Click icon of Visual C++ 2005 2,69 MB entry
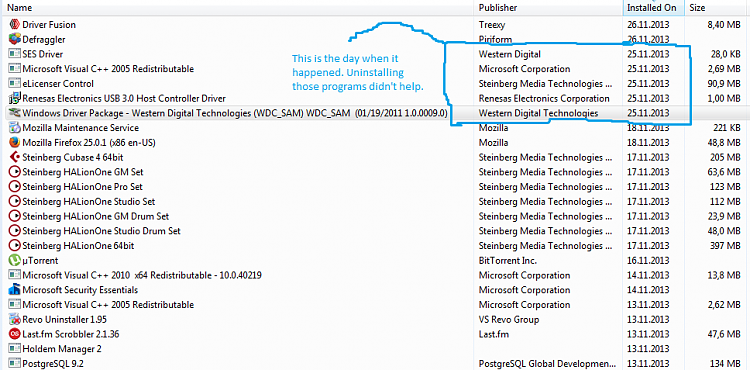The width and height of the screenshot is (750, 370). point(15,69)
